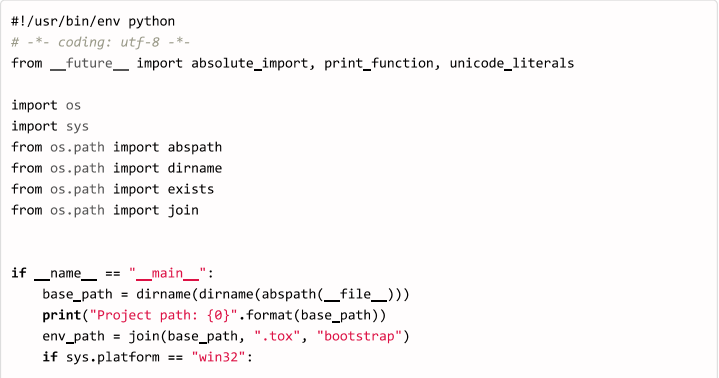Click the 'import sys' line
Screen dimensions: 719x378
50,127
